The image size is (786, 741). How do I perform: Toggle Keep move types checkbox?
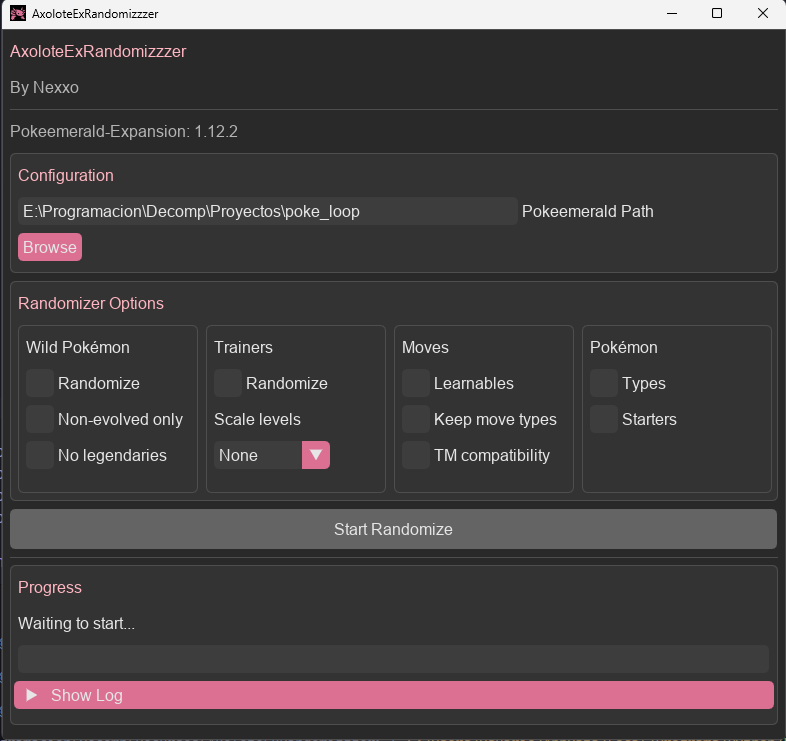(416, 419)
